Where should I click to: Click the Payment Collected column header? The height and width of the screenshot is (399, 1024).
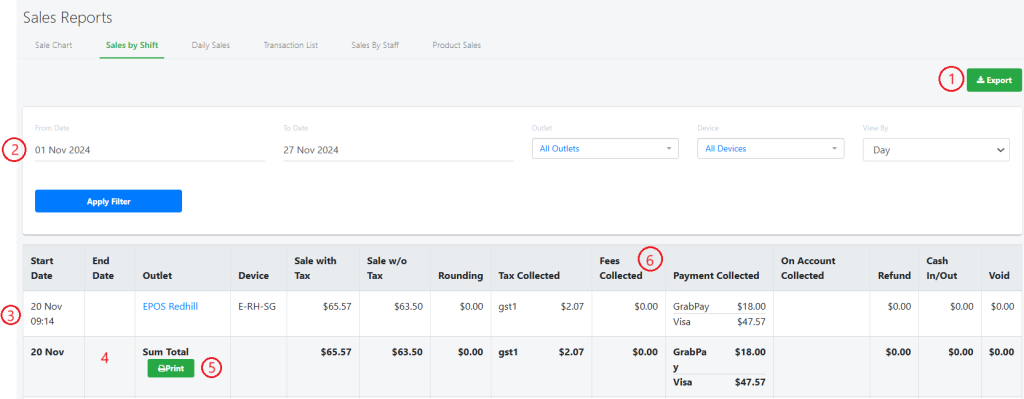716,276
